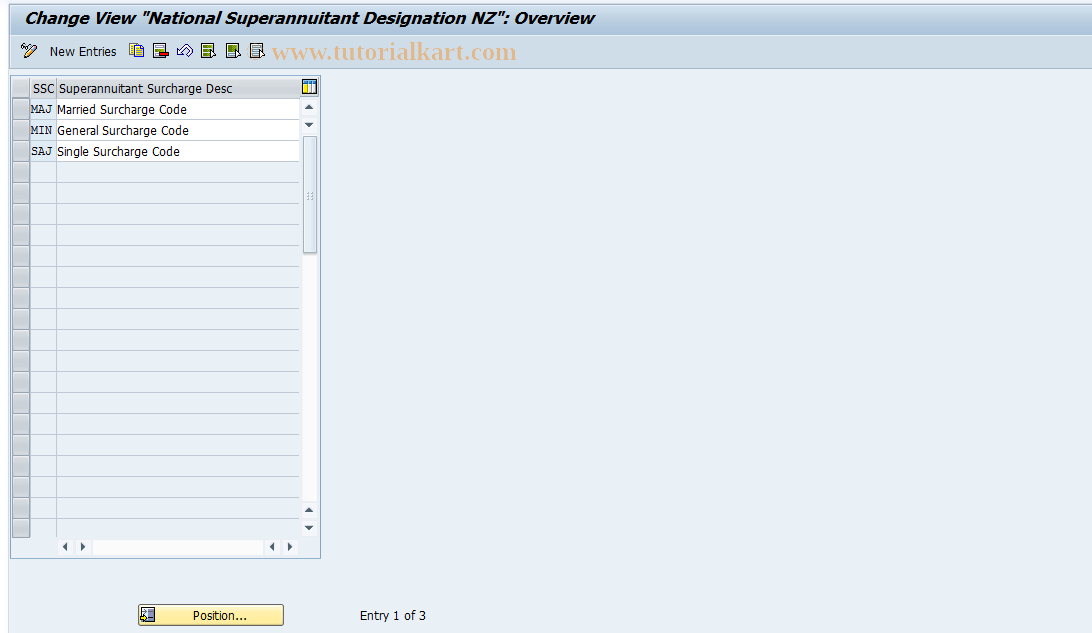This screenshot has width=1092, height=633.
Task: Click the bottom scroll down arrow of the table
Action: tap(309, 528)
